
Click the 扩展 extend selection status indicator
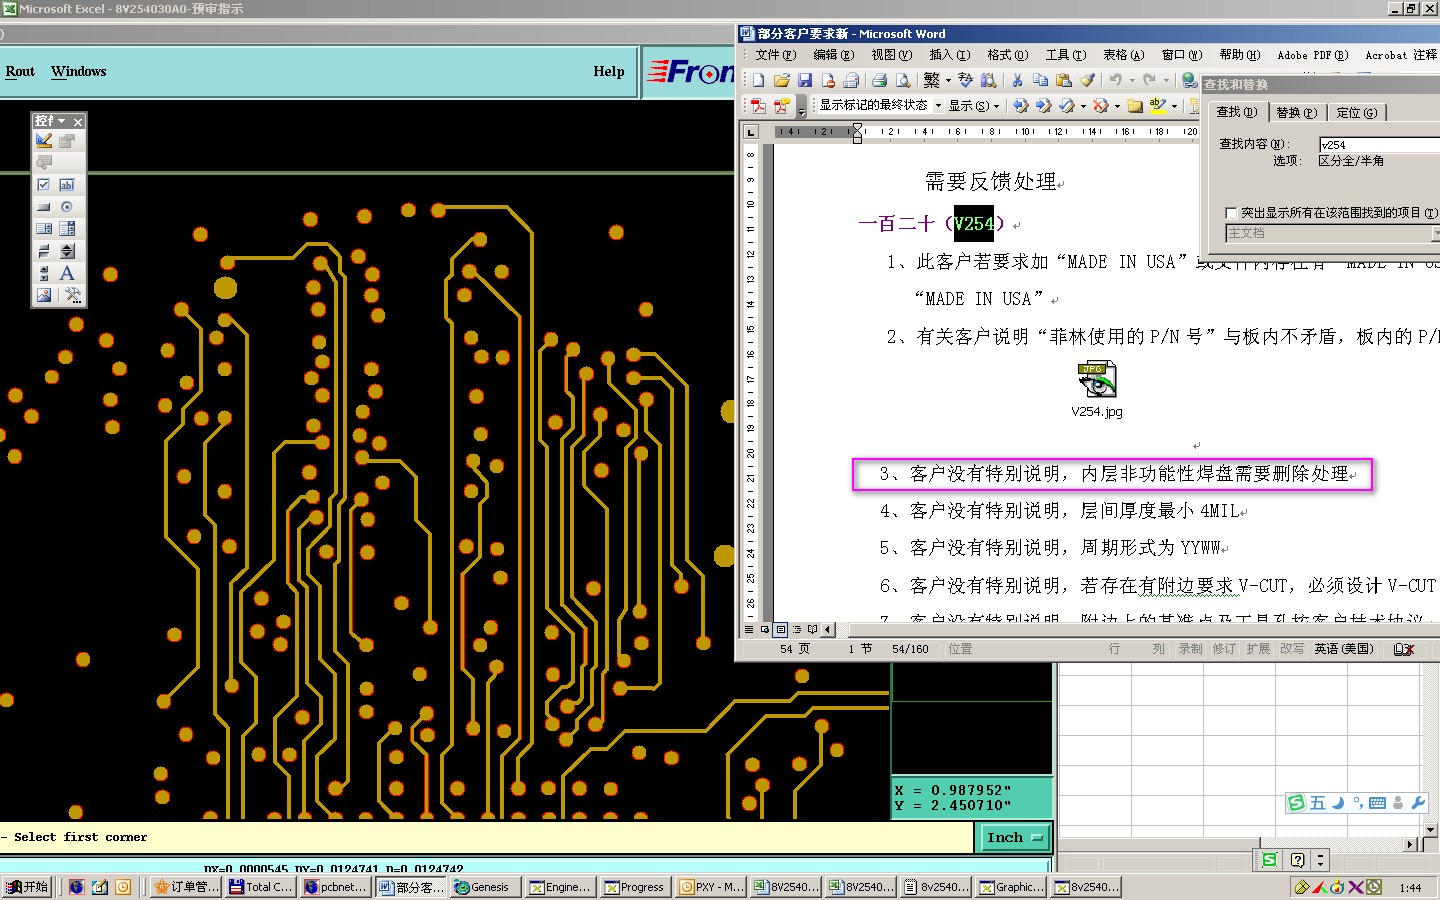pyautogui.click(x=1258, y=649)
